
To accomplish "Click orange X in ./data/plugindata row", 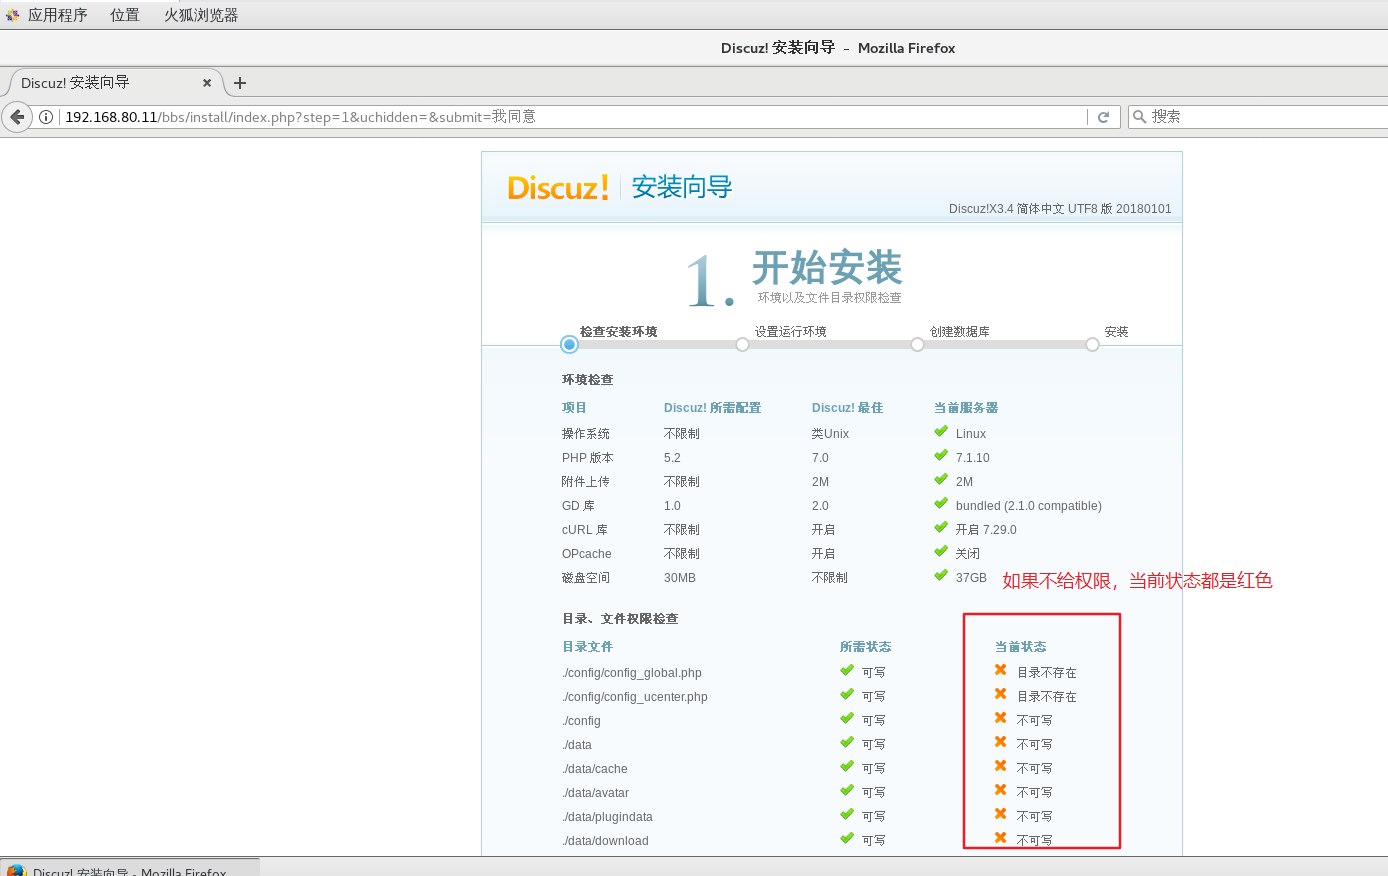I will (1000, 814).
